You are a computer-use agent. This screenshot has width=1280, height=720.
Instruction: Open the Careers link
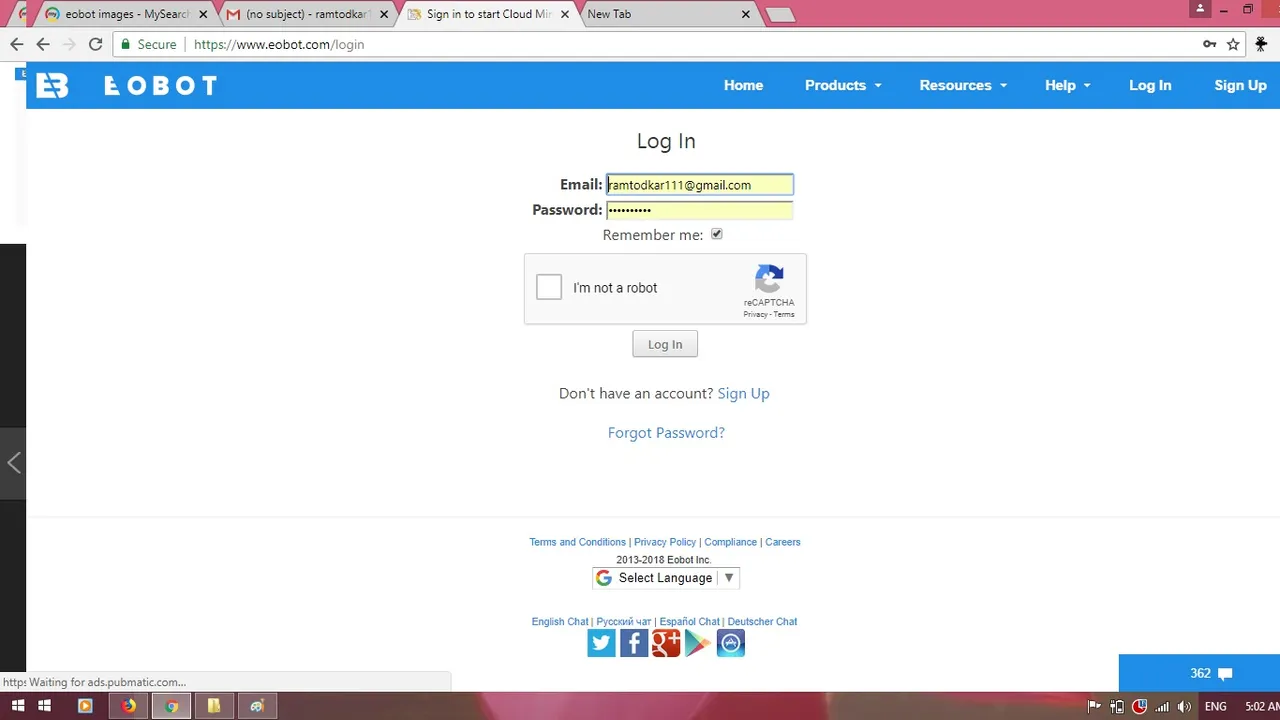pos(783,542)
